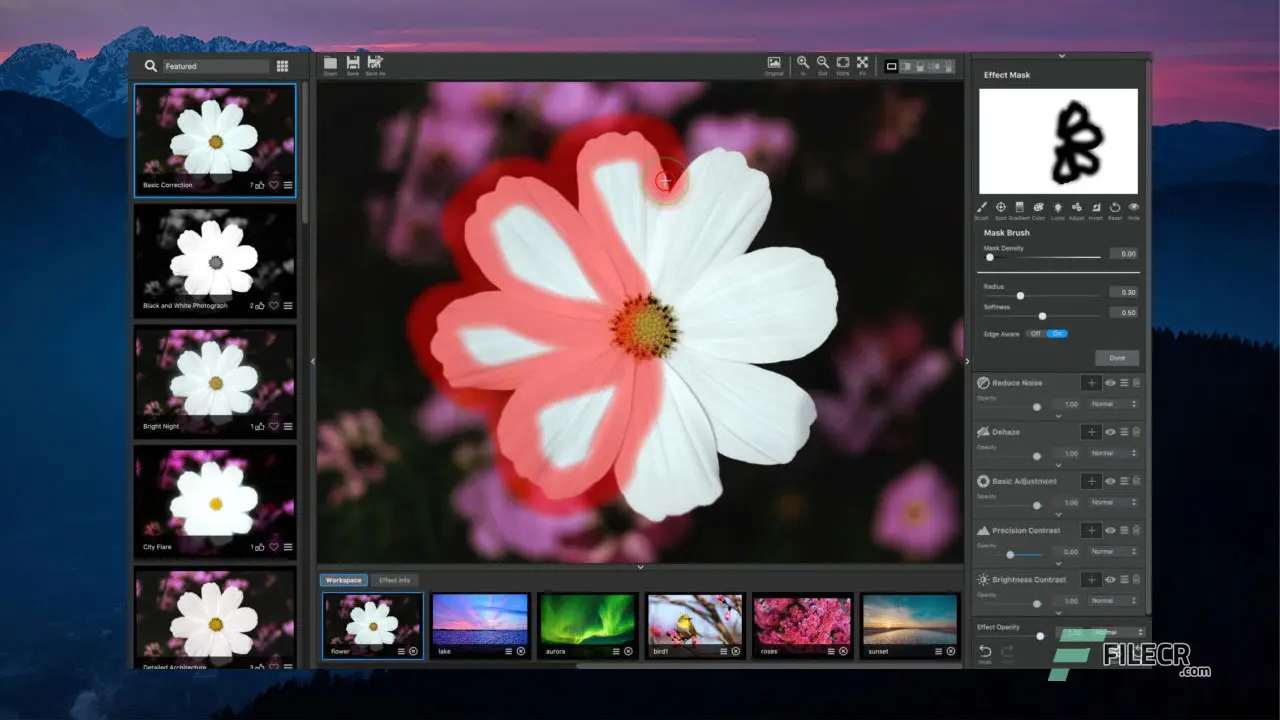This screenshot has width=1280, height=720.
Task: Open the Dehaze blend mode dropdown
Action: click(x=1113, y=453)
